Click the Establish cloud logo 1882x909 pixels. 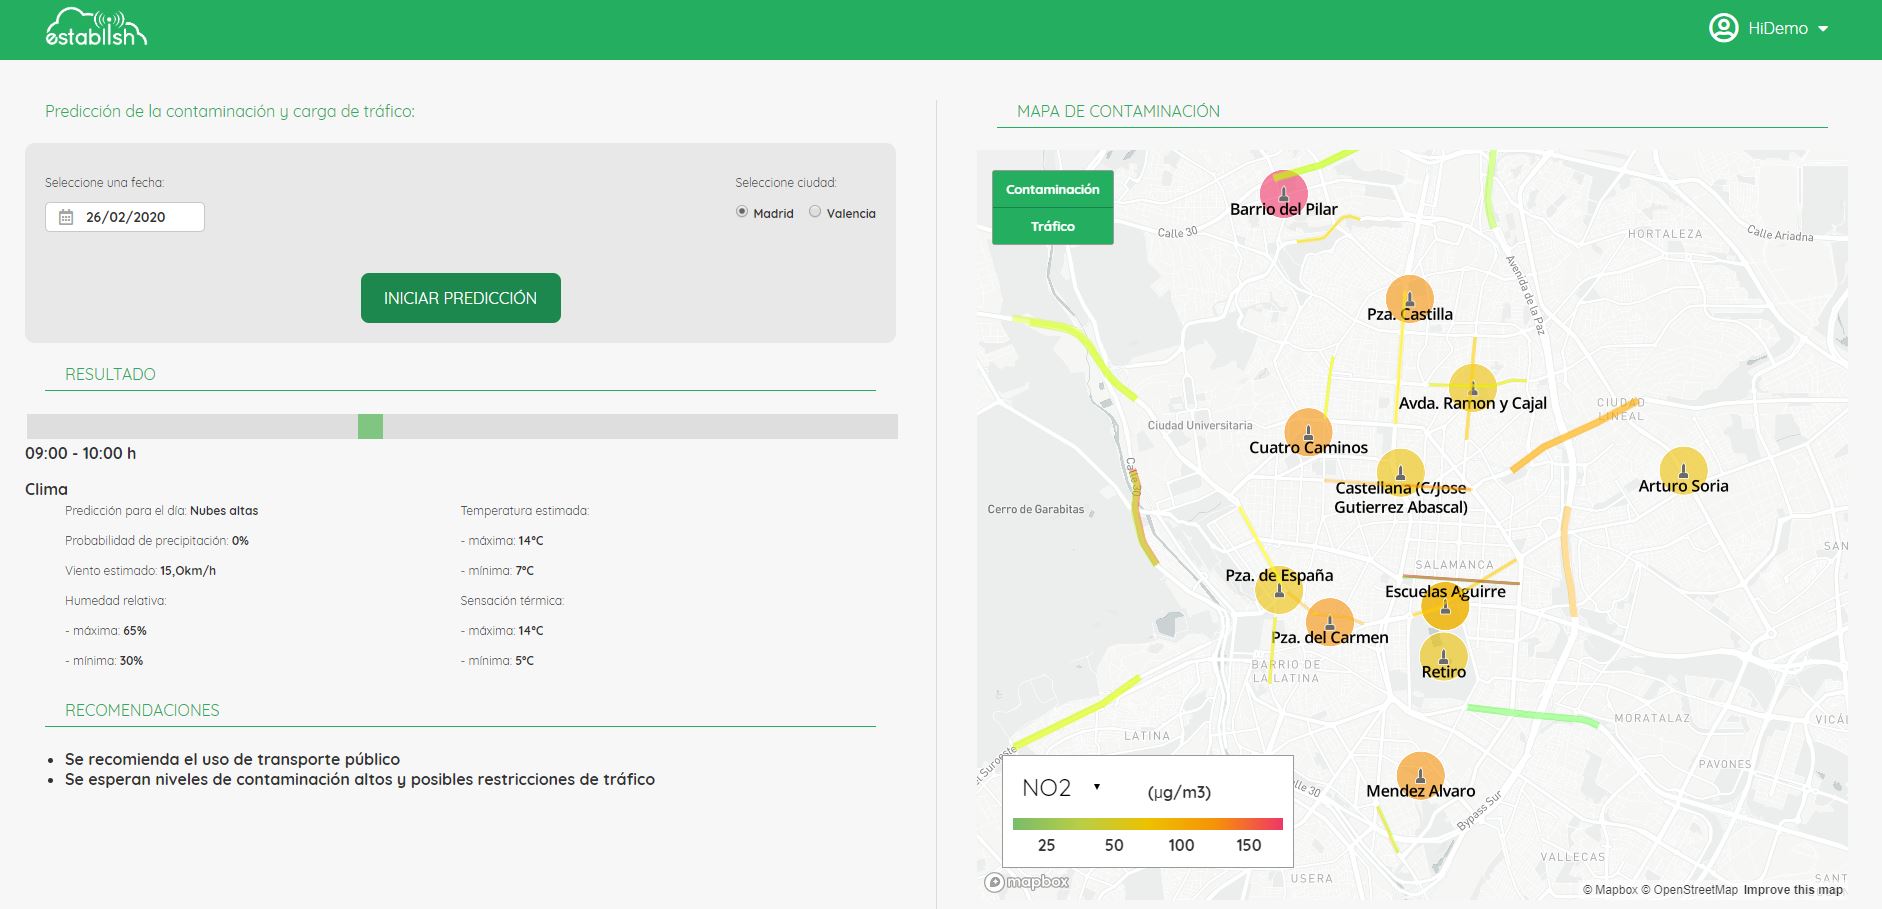(x=96, y=28)
